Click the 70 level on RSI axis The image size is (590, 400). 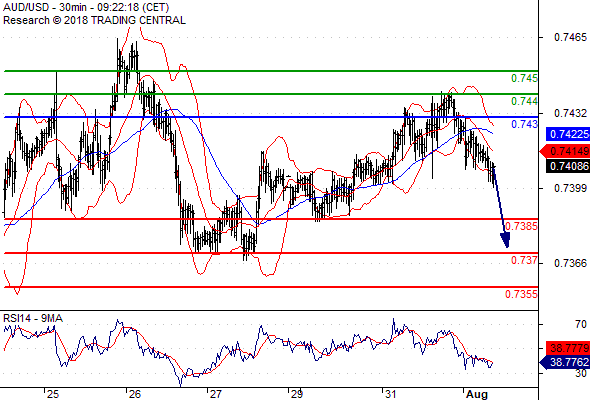(581, 324)
